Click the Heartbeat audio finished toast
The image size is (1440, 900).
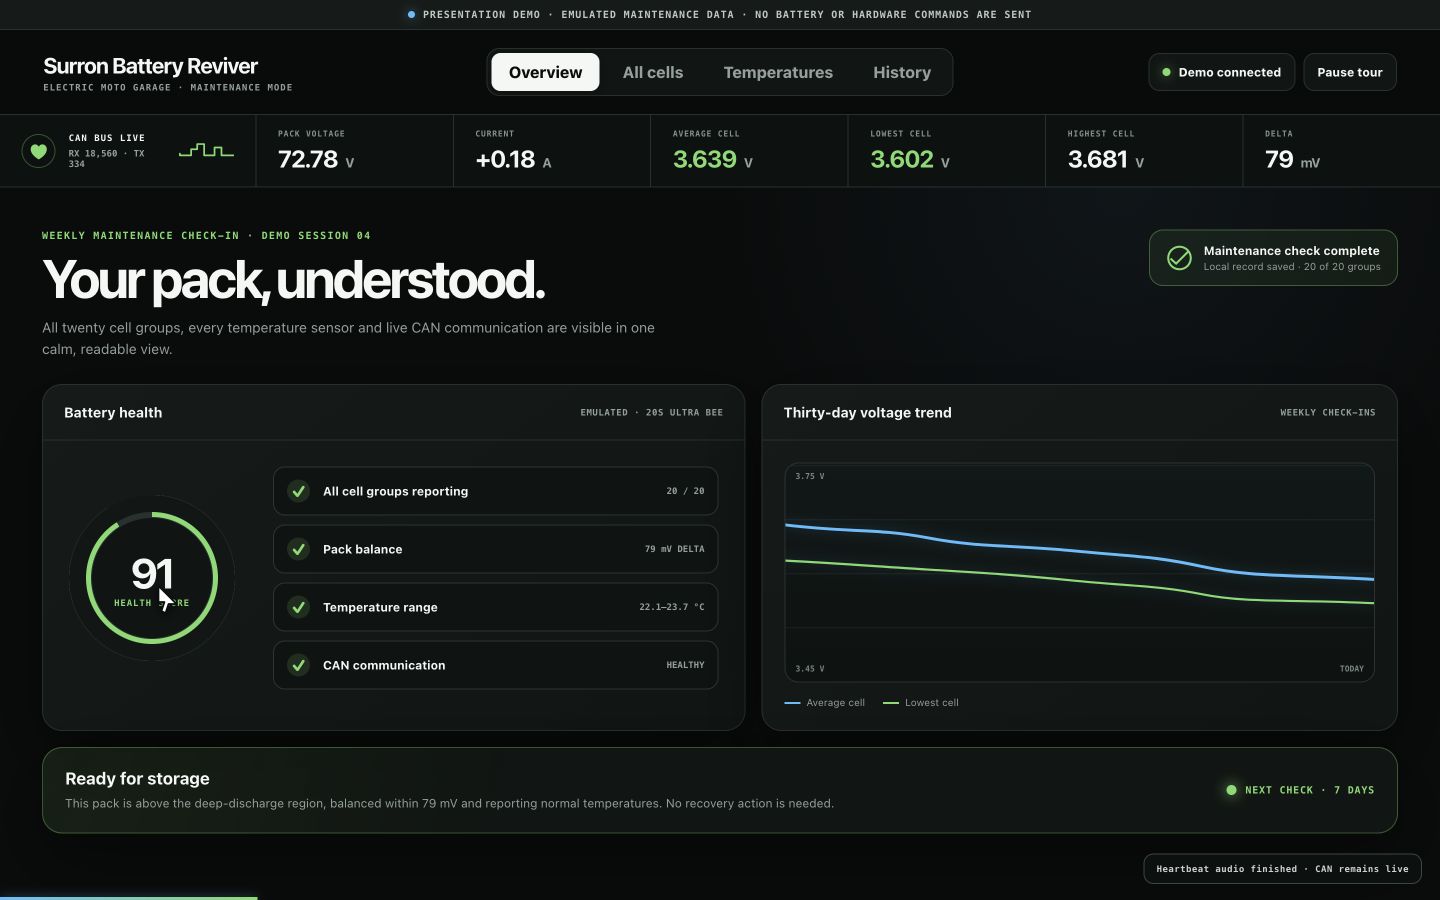coord(1282,869)
